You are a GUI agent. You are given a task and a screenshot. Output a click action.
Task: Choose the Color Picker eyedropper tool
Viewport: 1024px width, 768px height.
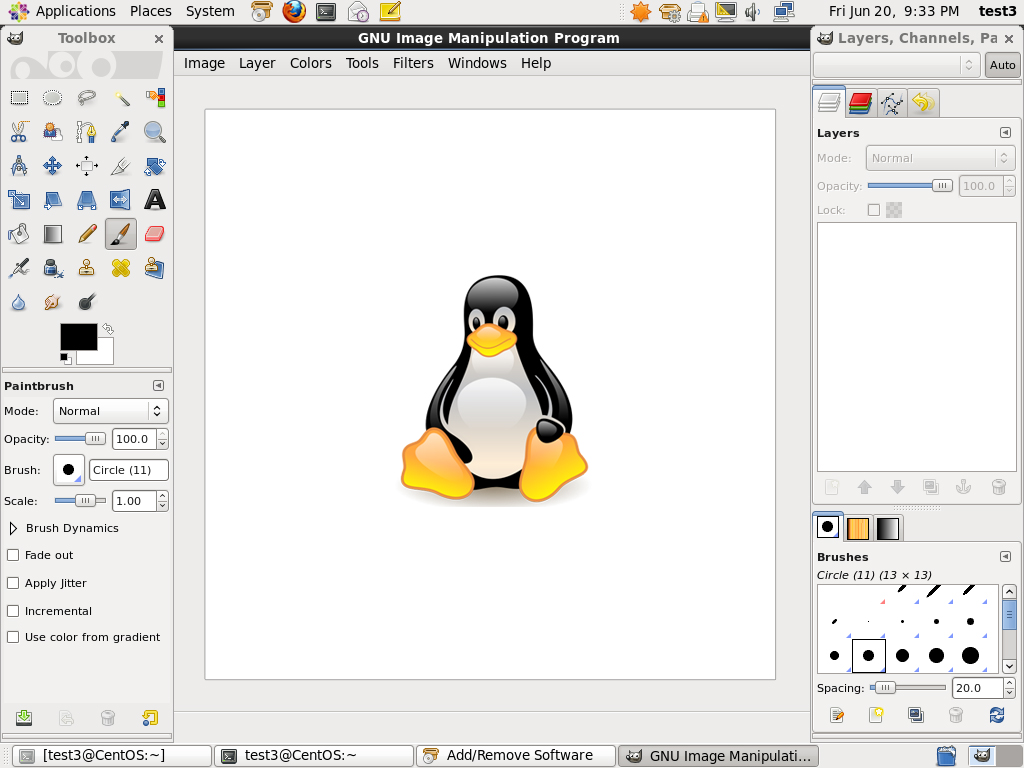coord(120,132)
